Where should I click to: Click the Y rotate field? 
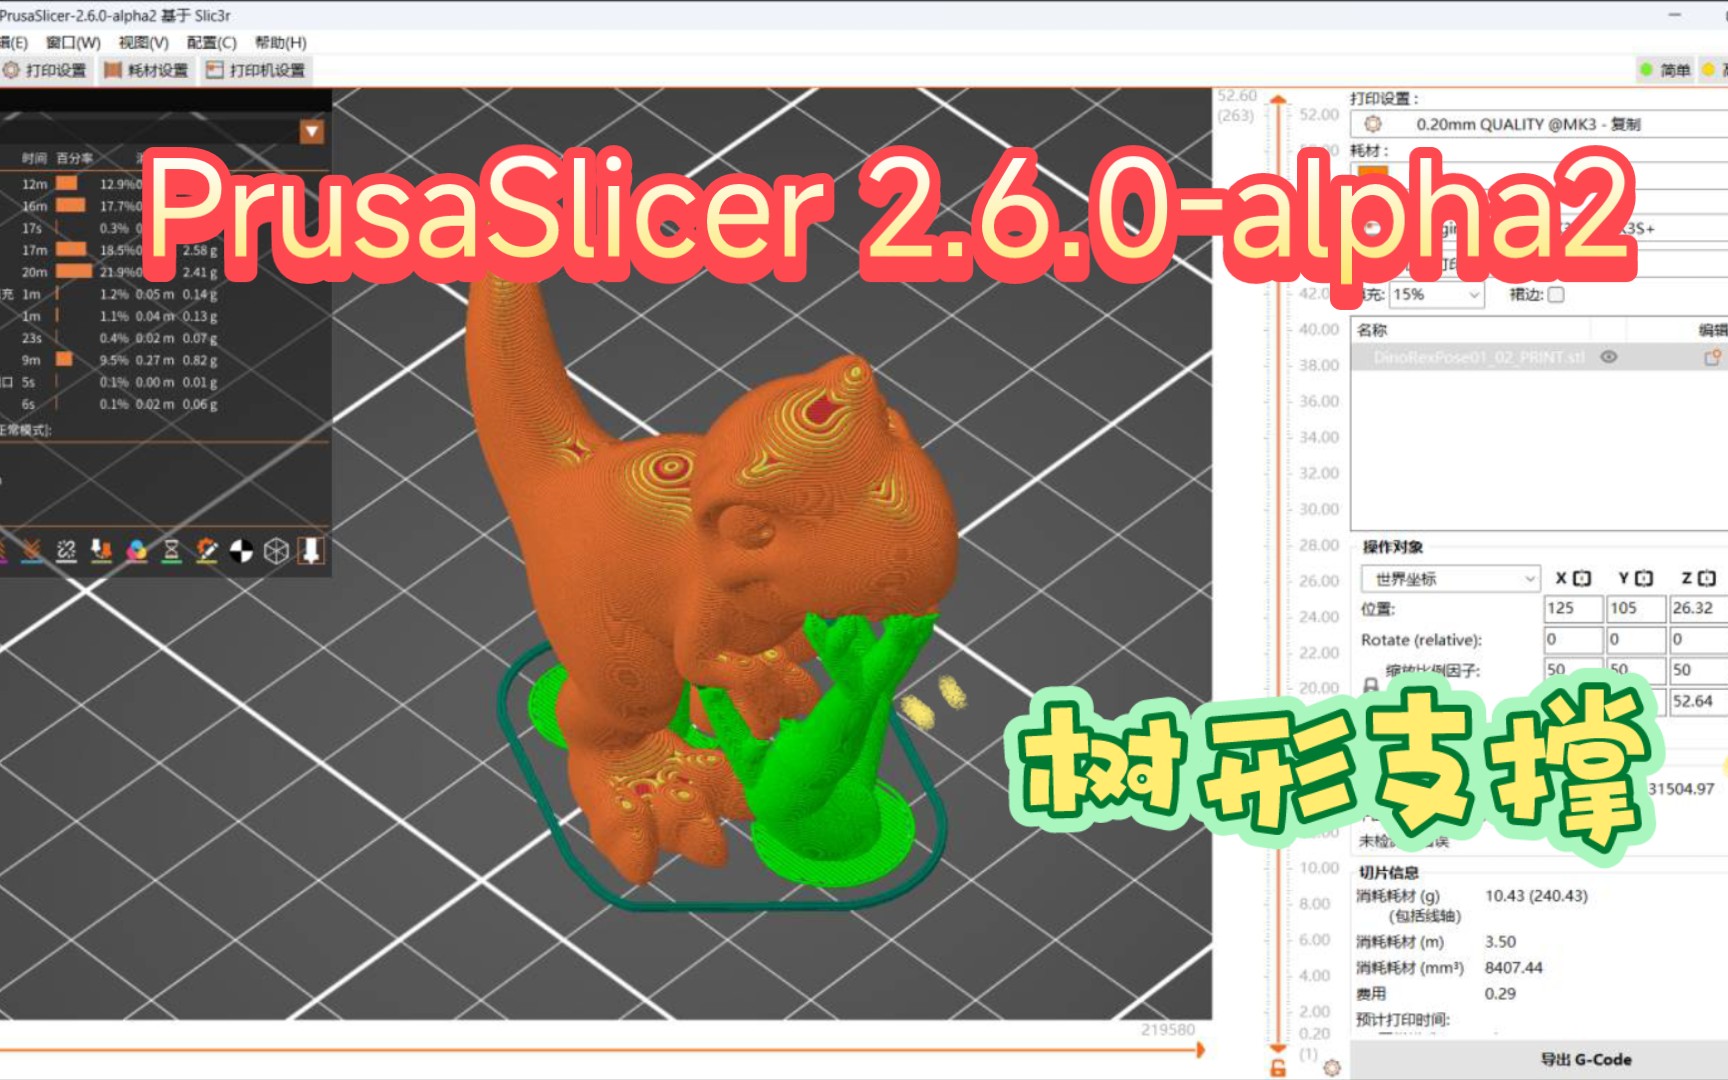(1636, 639)
